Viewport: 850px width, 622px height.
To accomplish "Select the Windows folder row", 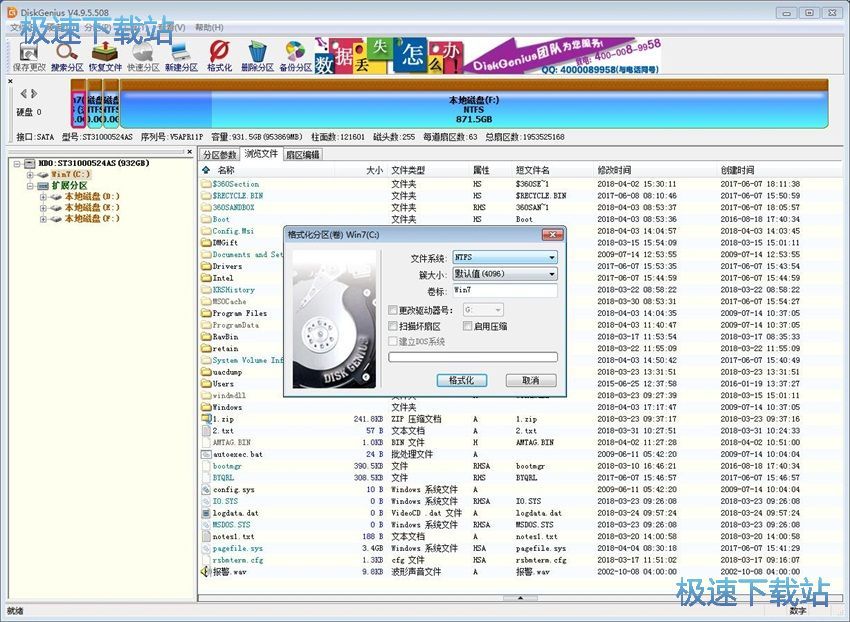I will (x=520, y=407).
